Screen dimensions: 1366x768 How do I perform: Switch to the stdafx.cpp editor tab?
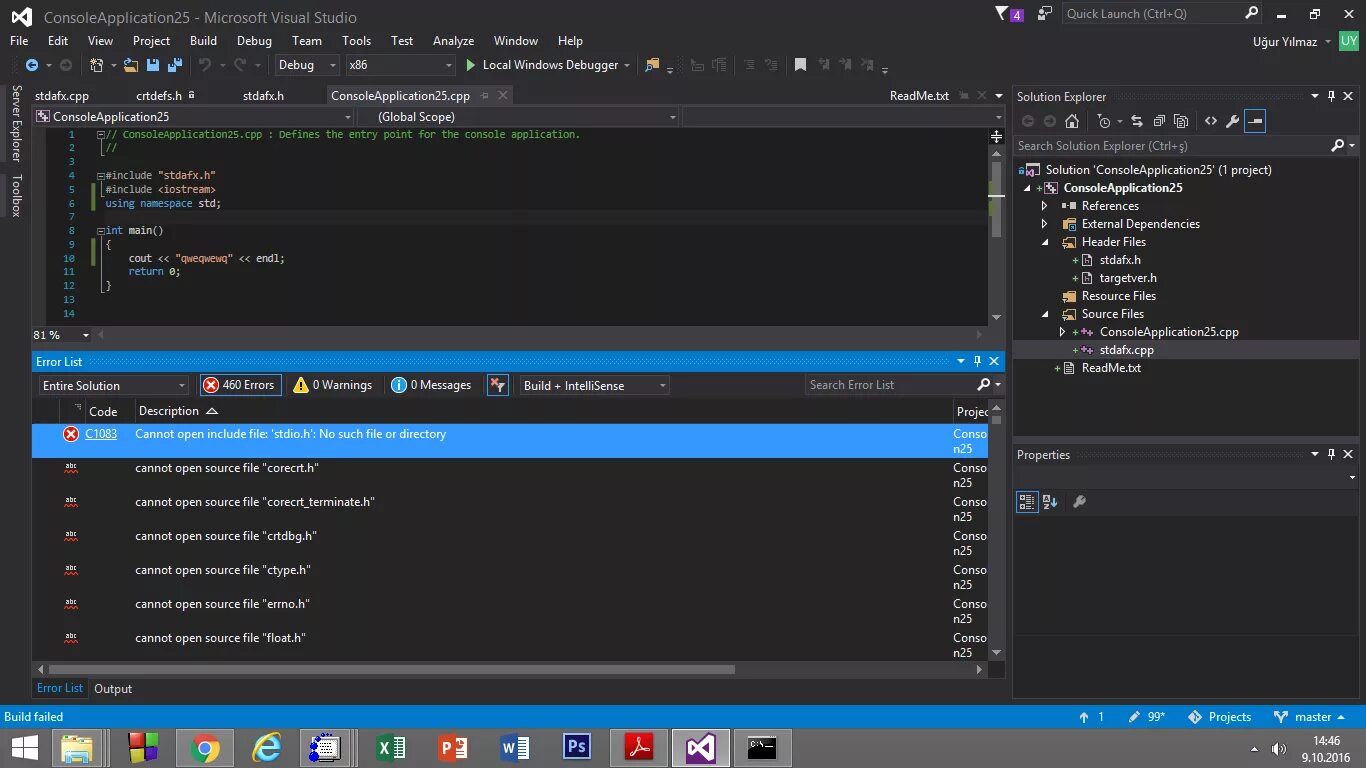tap(62, 96)
